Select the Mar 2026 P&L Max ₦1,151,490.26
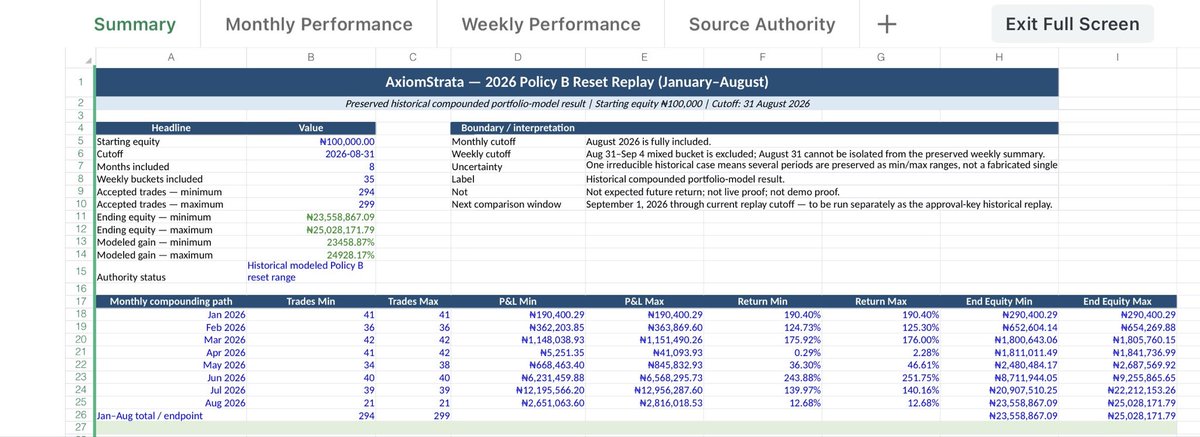This screenshot has height=437, width=1200. [643, 339]
